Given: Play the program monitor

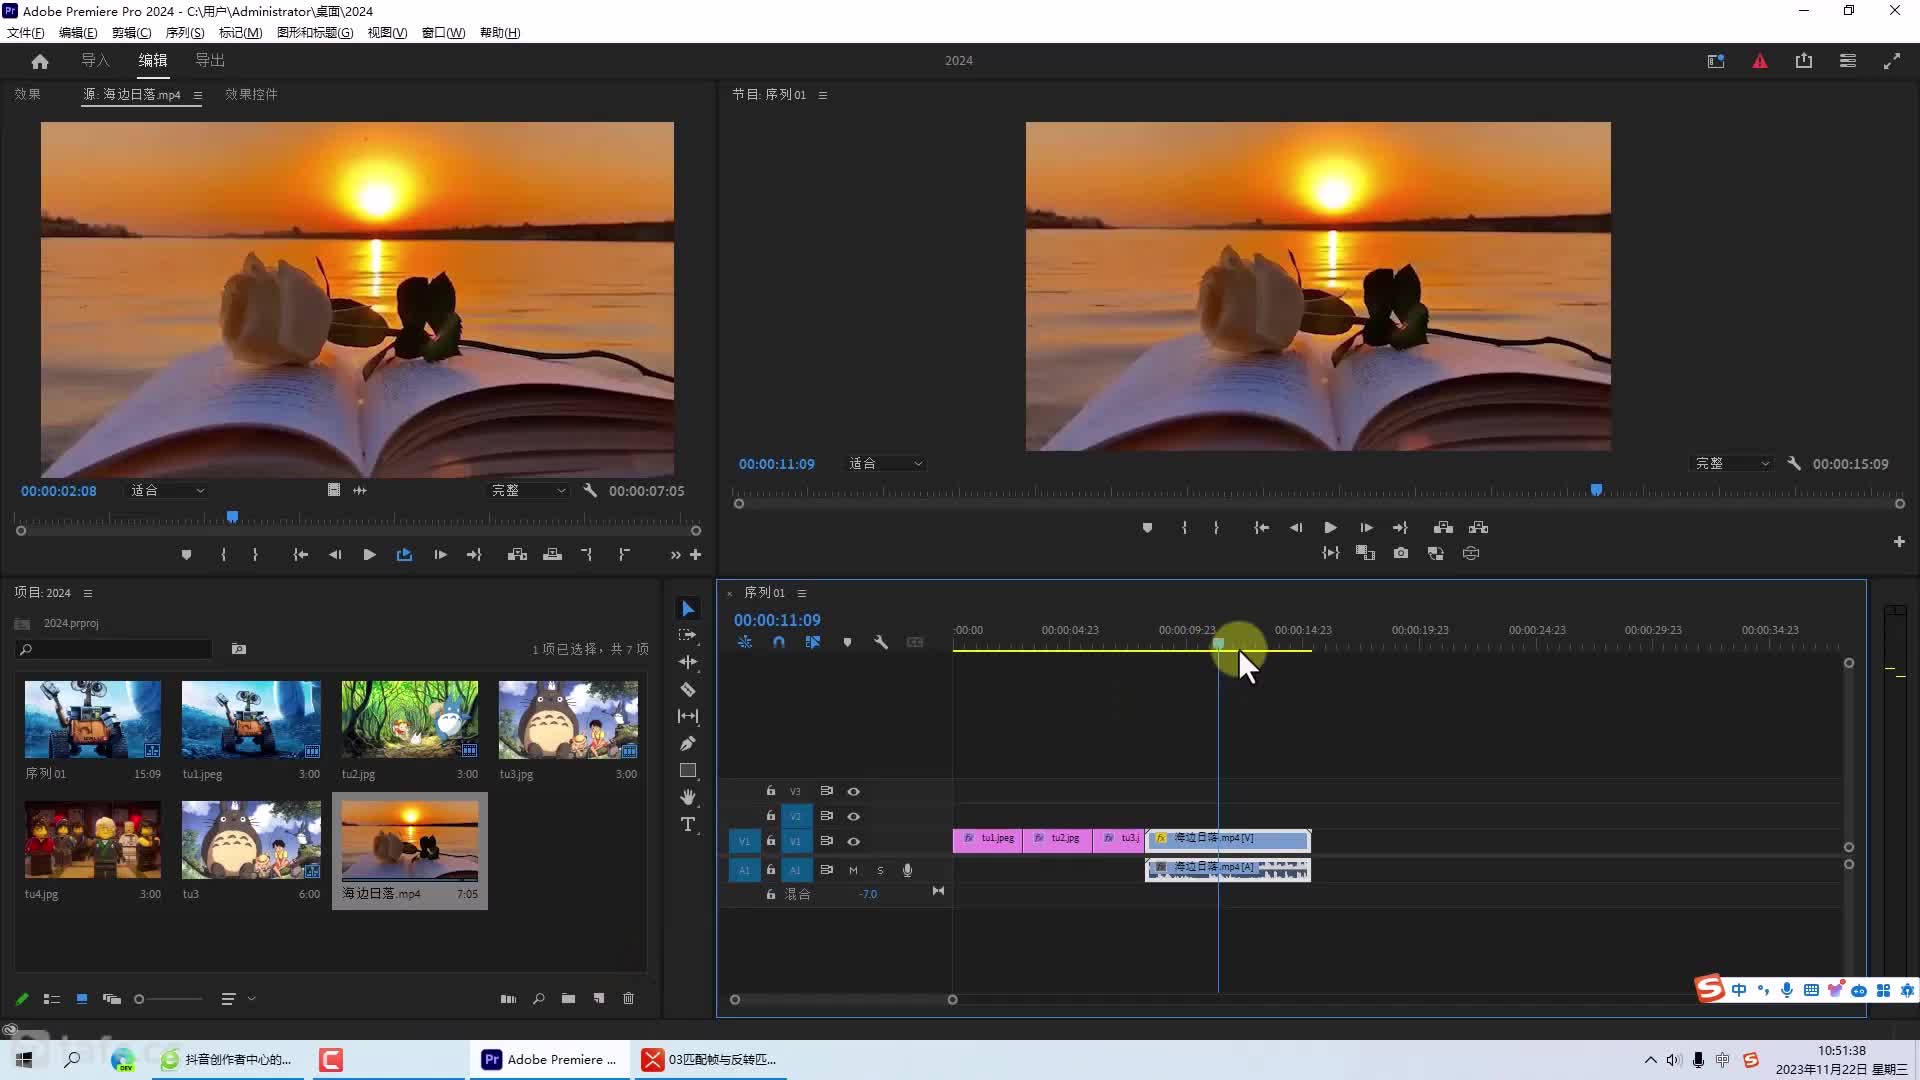Looking at the screenshot, I should coord(1331,527).
